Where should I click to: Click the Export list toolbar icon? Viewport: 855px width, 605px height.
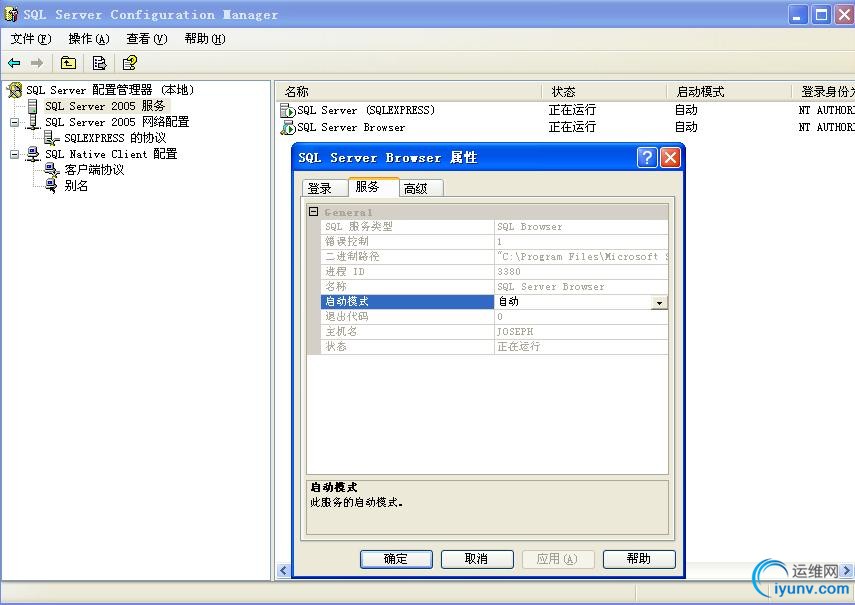99,63
